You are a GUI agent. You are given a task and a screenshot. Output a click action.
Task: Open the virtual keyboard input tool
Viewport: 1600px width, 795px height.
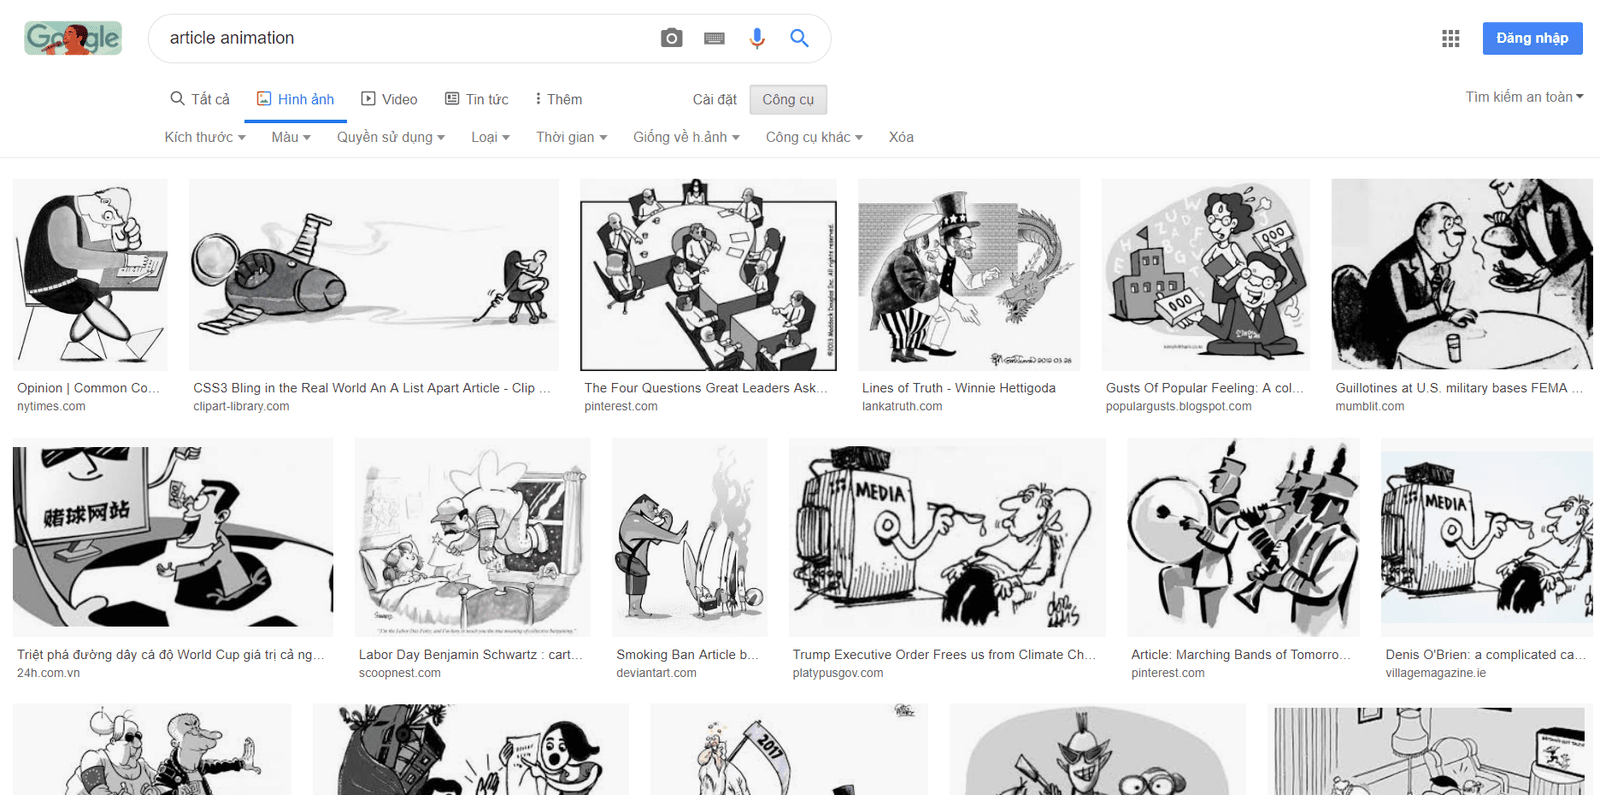[714, 38]
